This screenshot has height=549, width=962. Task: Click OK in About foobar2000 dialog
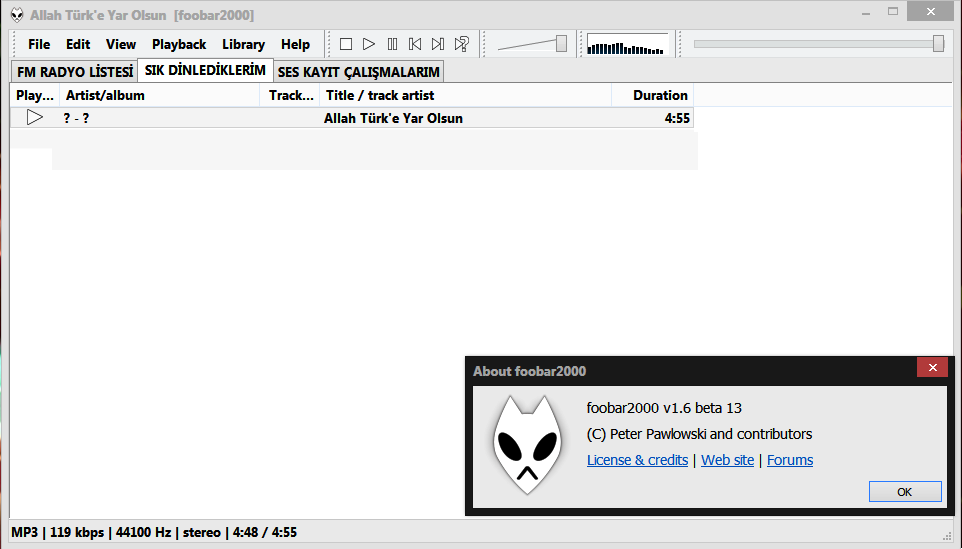coord(905,492)
